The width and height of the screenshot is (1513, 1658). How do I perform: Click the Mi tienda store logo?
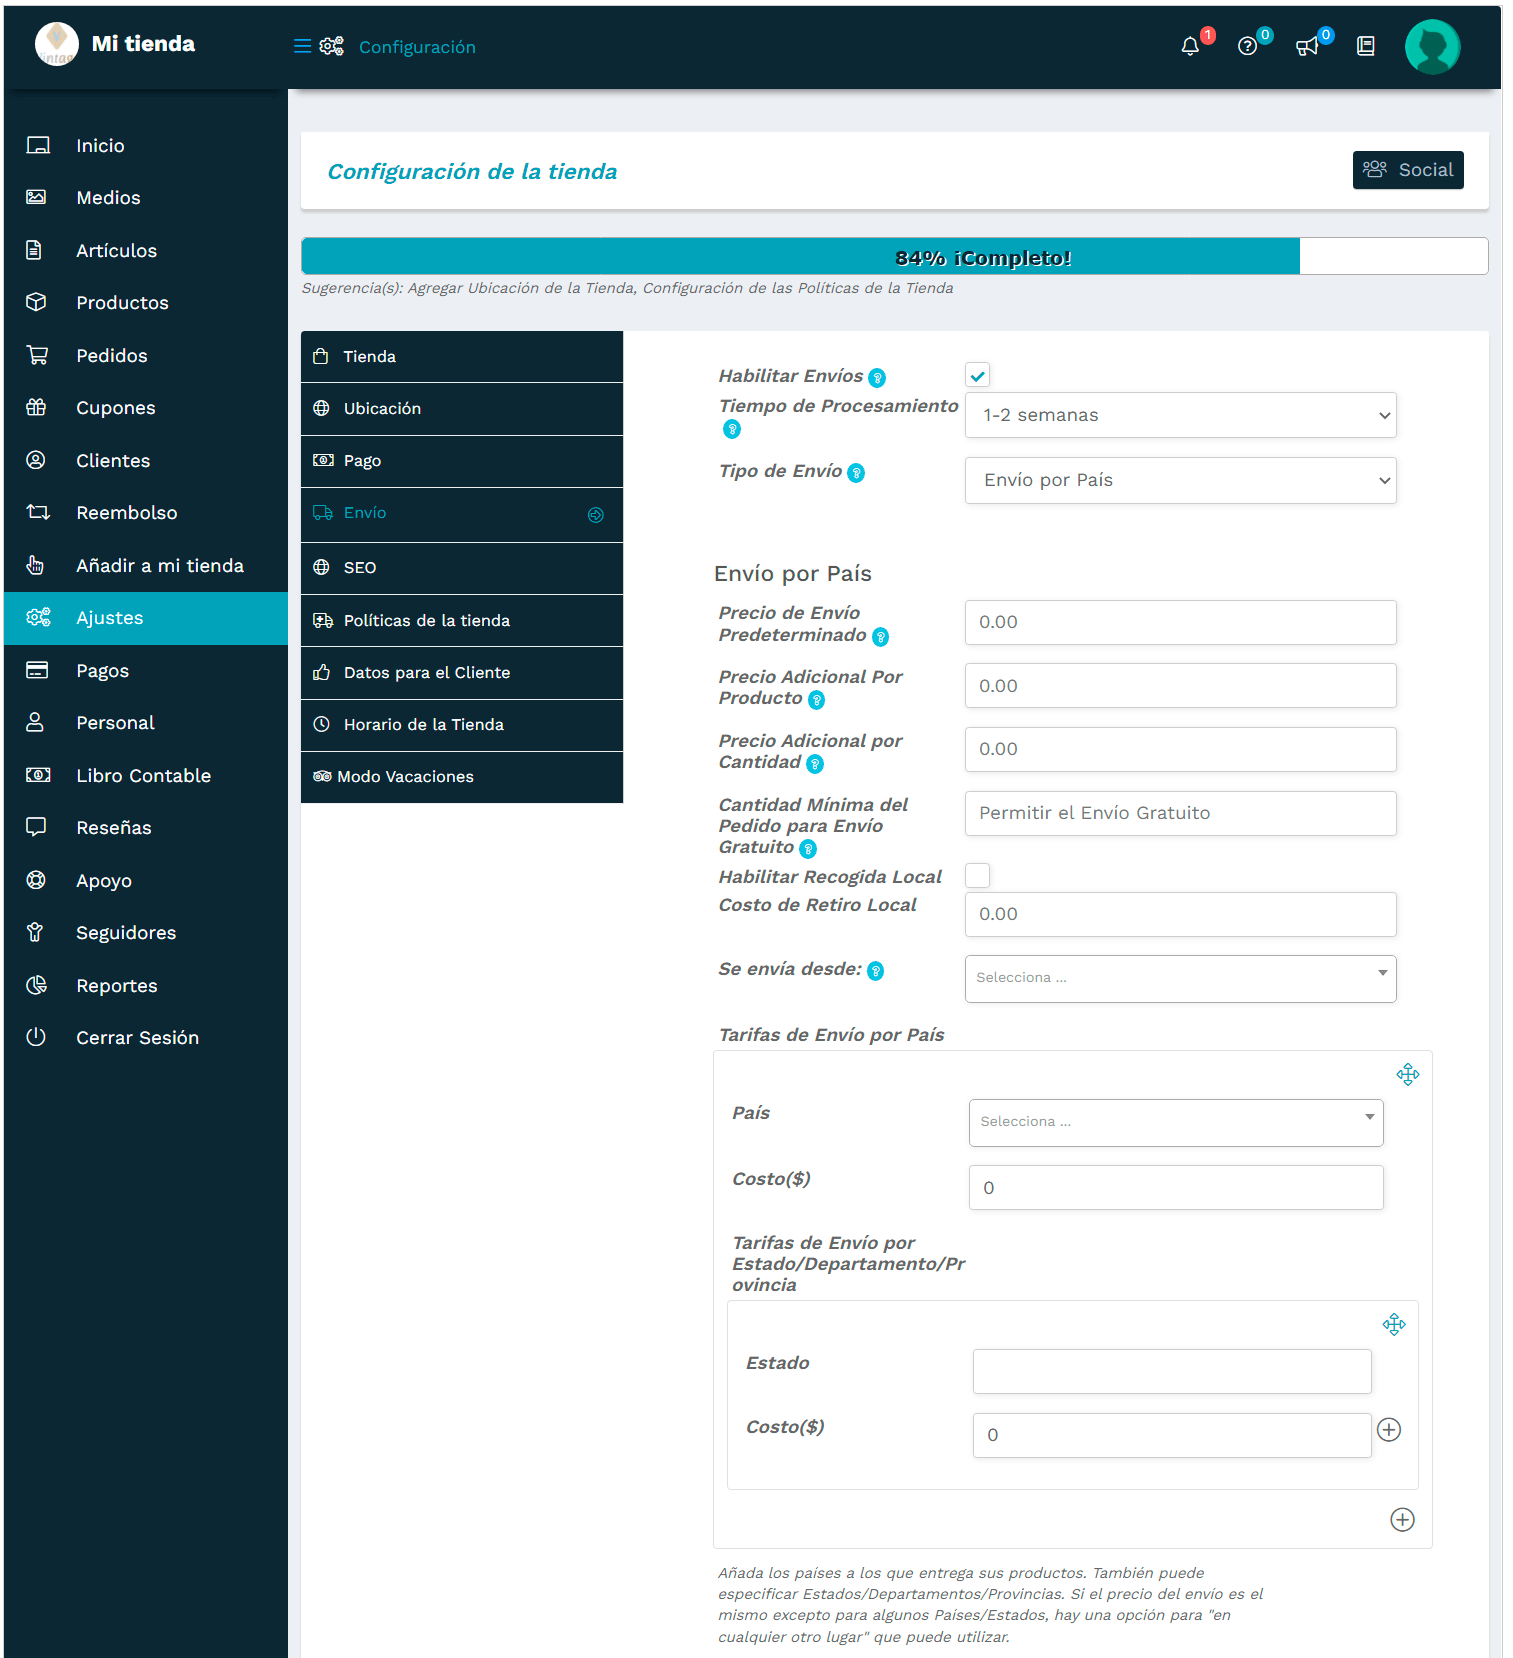[57, 44]
